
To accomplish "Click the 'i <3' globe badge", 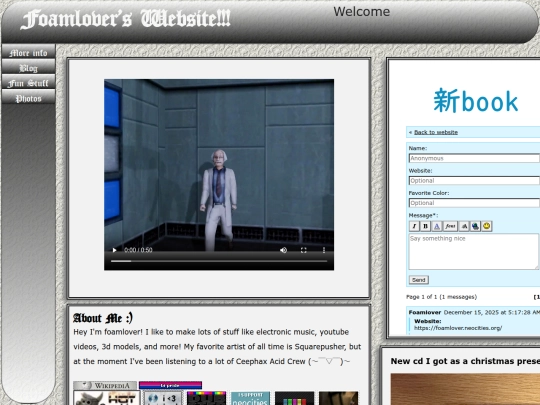I will click(x=163, y=398).
